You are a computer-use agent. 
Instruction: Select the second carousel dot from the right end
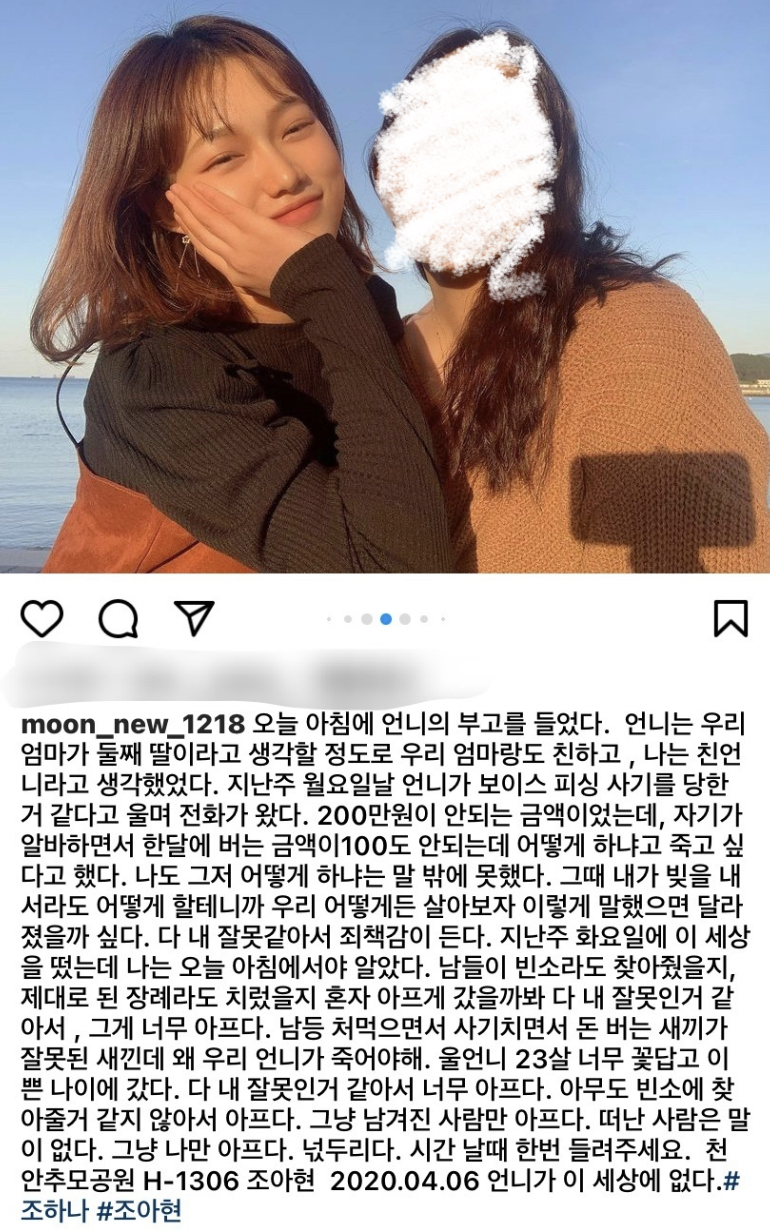click(424, 619)
